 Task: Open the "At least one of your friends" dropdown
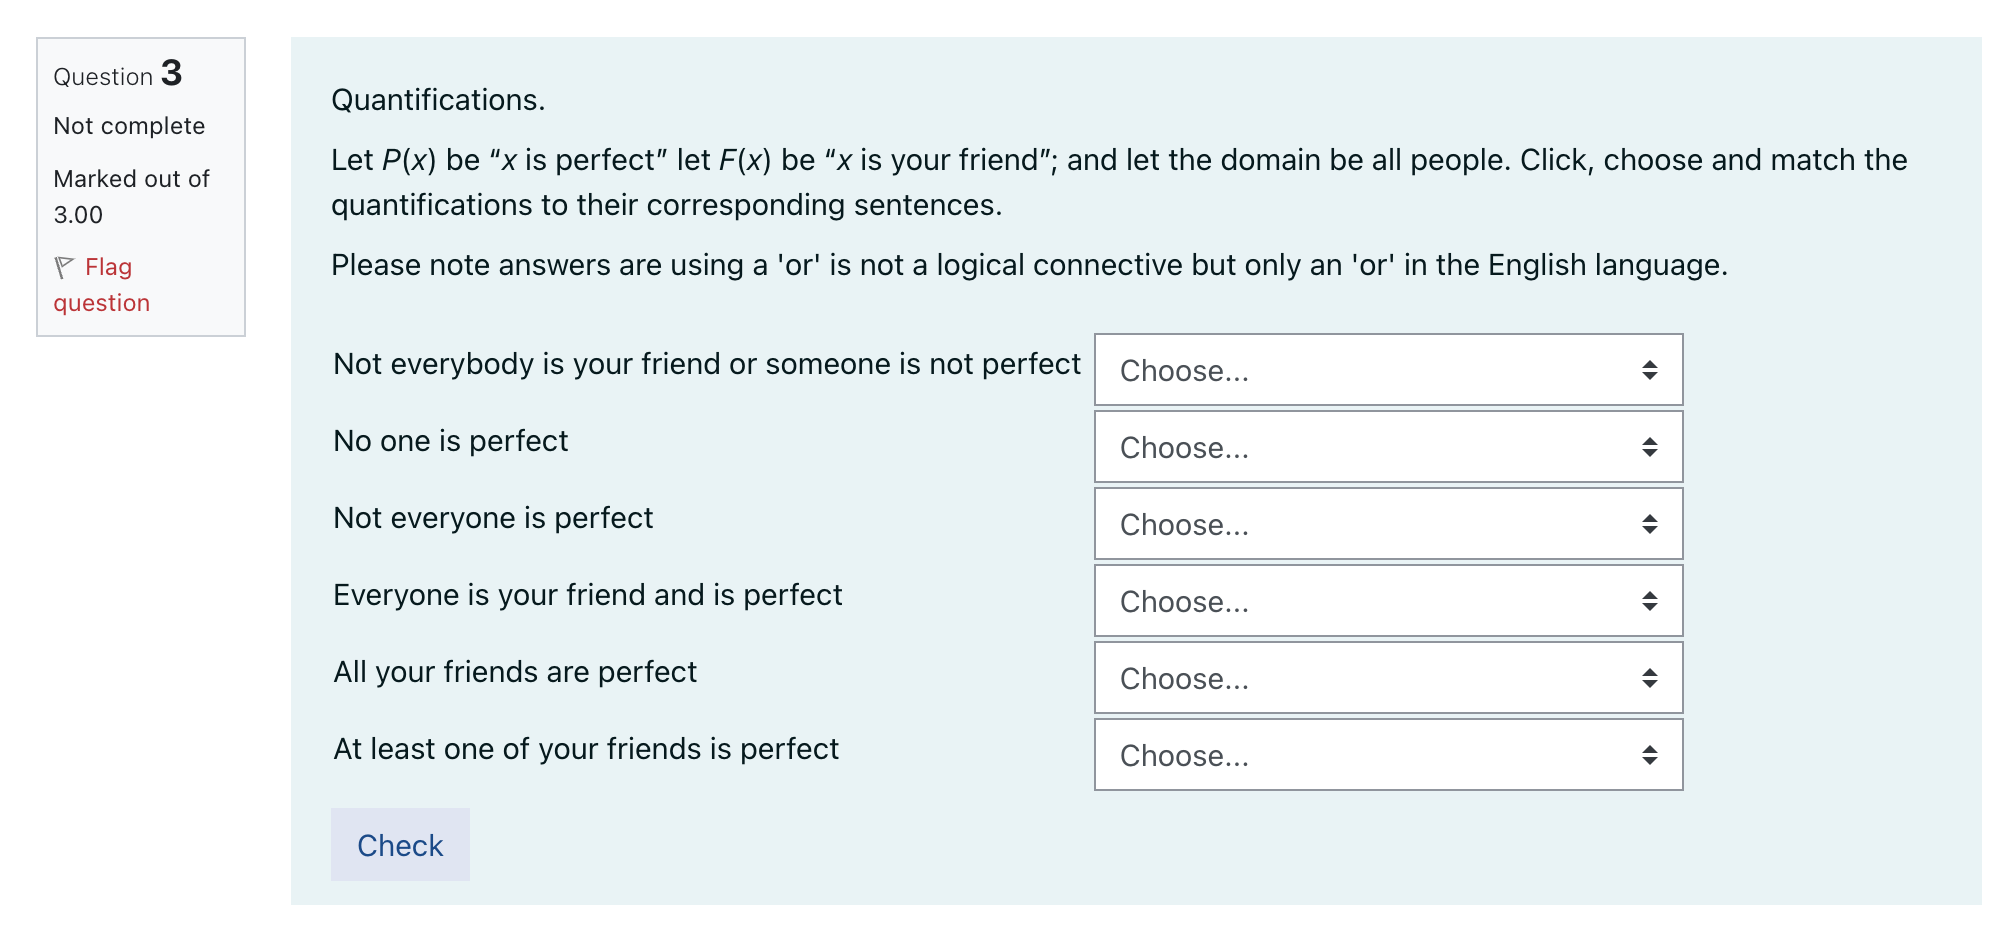(x=1387, y=755)
